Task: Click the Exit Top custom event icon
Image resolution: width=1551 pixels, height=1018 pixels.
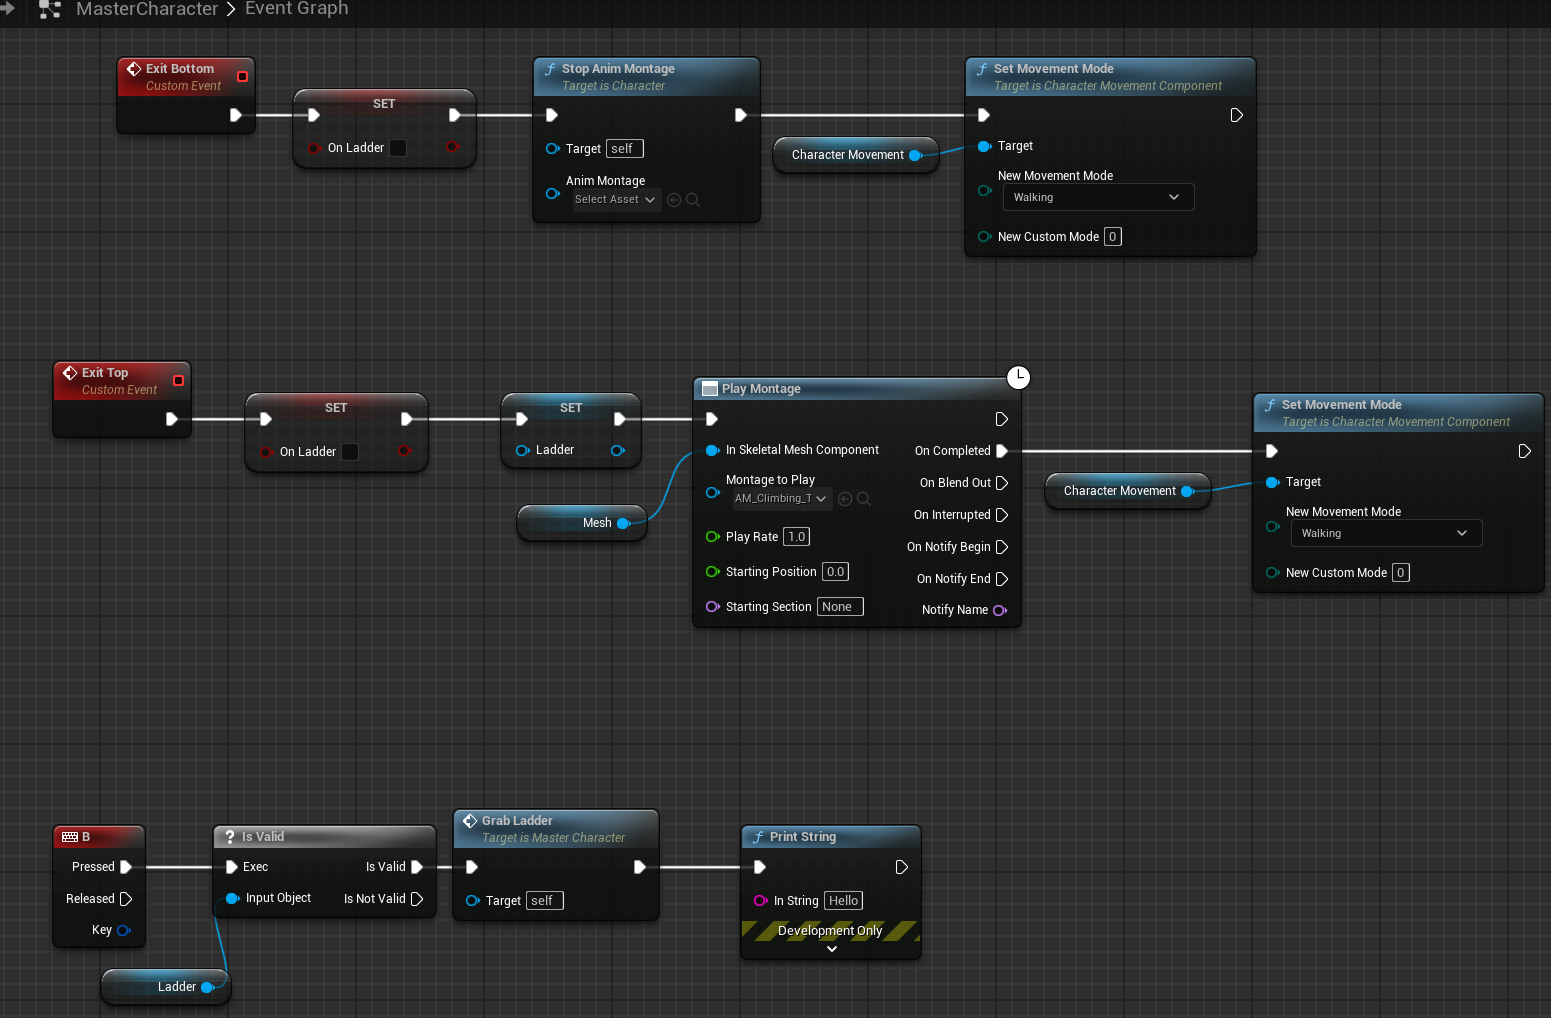Action: tap(70, 373)
